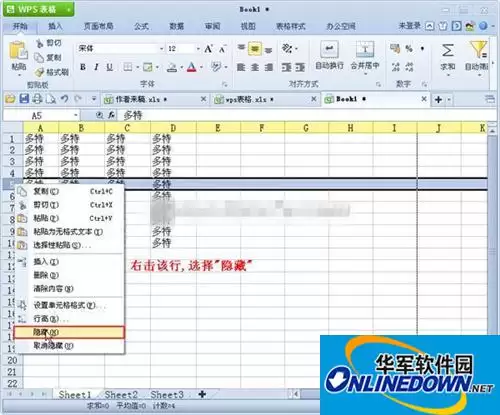
Task: Click the print preview icon
Action: (x=50, y=99)
